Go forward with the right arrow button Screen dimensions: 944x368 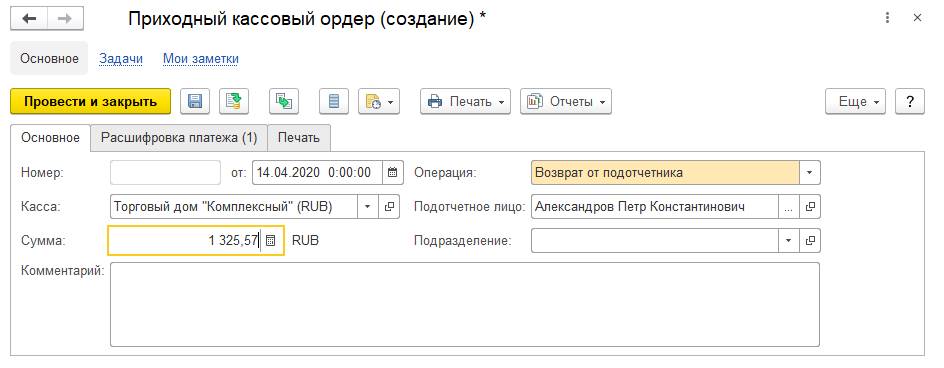click(64, 19)
